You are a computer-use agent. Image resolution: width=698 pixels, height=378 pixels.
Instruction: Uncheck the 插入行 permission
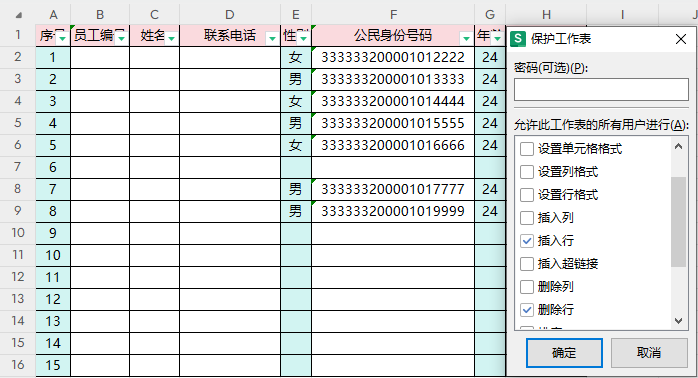527,241
